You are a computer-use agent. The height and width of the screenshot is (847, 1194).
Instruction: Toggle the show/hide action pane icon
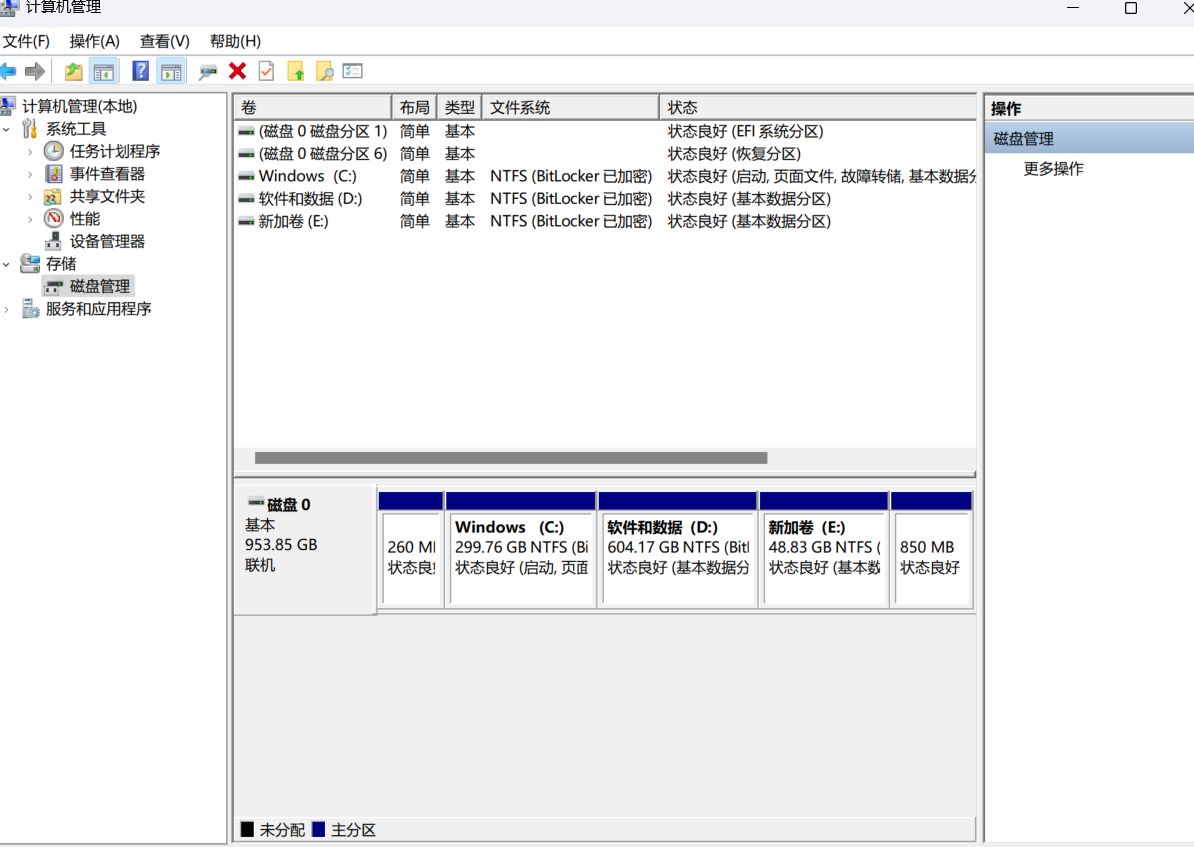171,72
